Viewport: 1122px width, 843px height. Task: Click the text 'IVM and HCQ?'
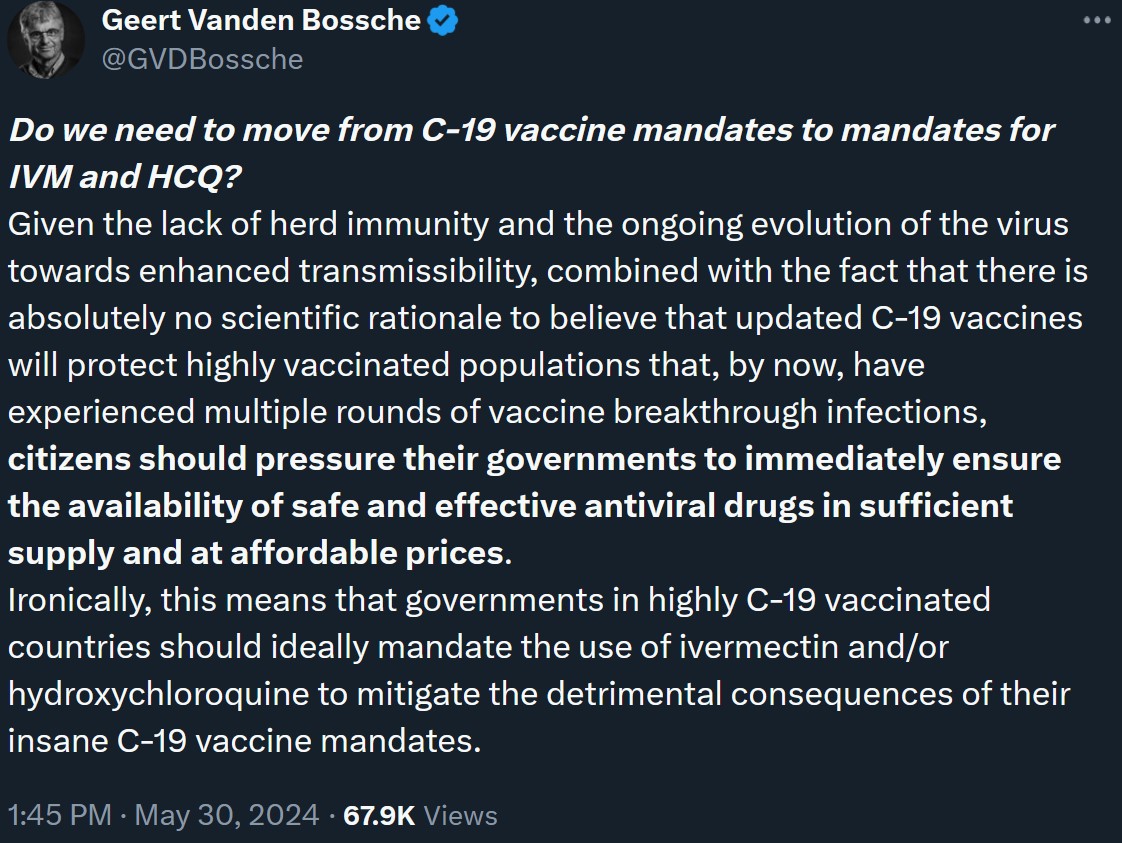[x=125, y=177]
